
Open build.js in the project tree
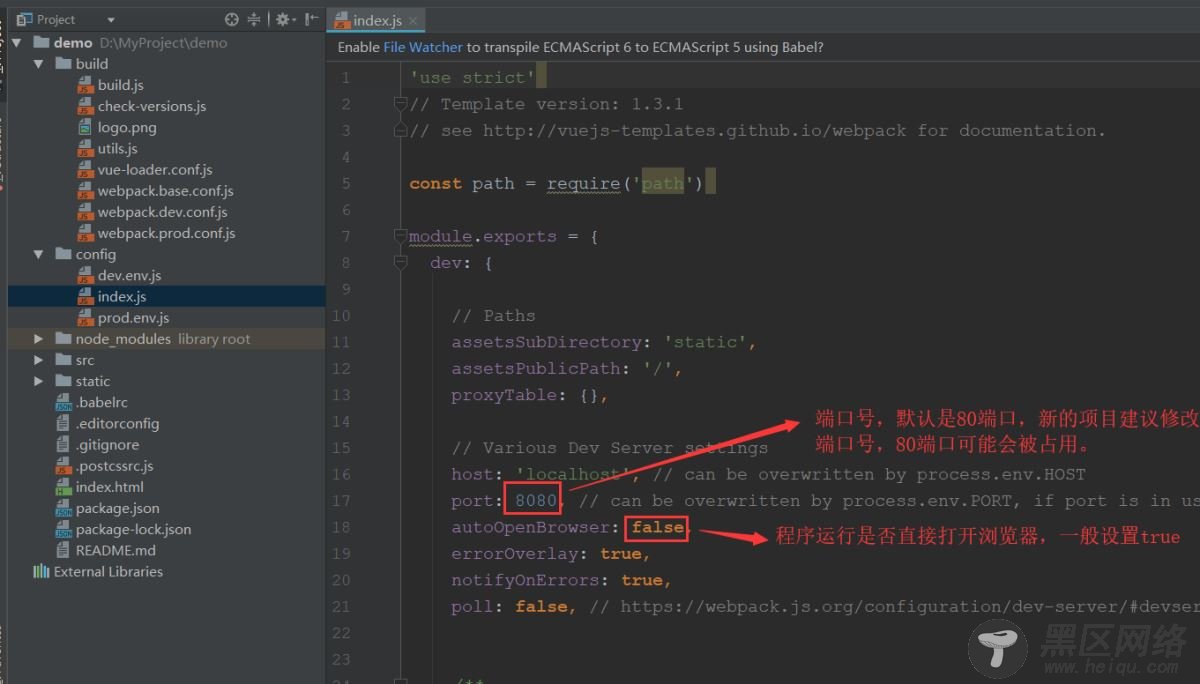point(120,85)
